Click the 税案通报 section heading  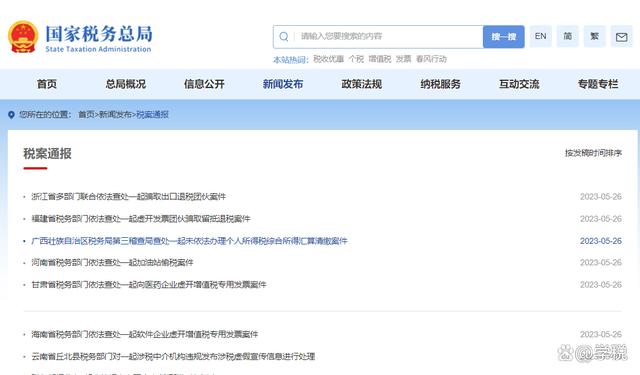coord(47,154)
